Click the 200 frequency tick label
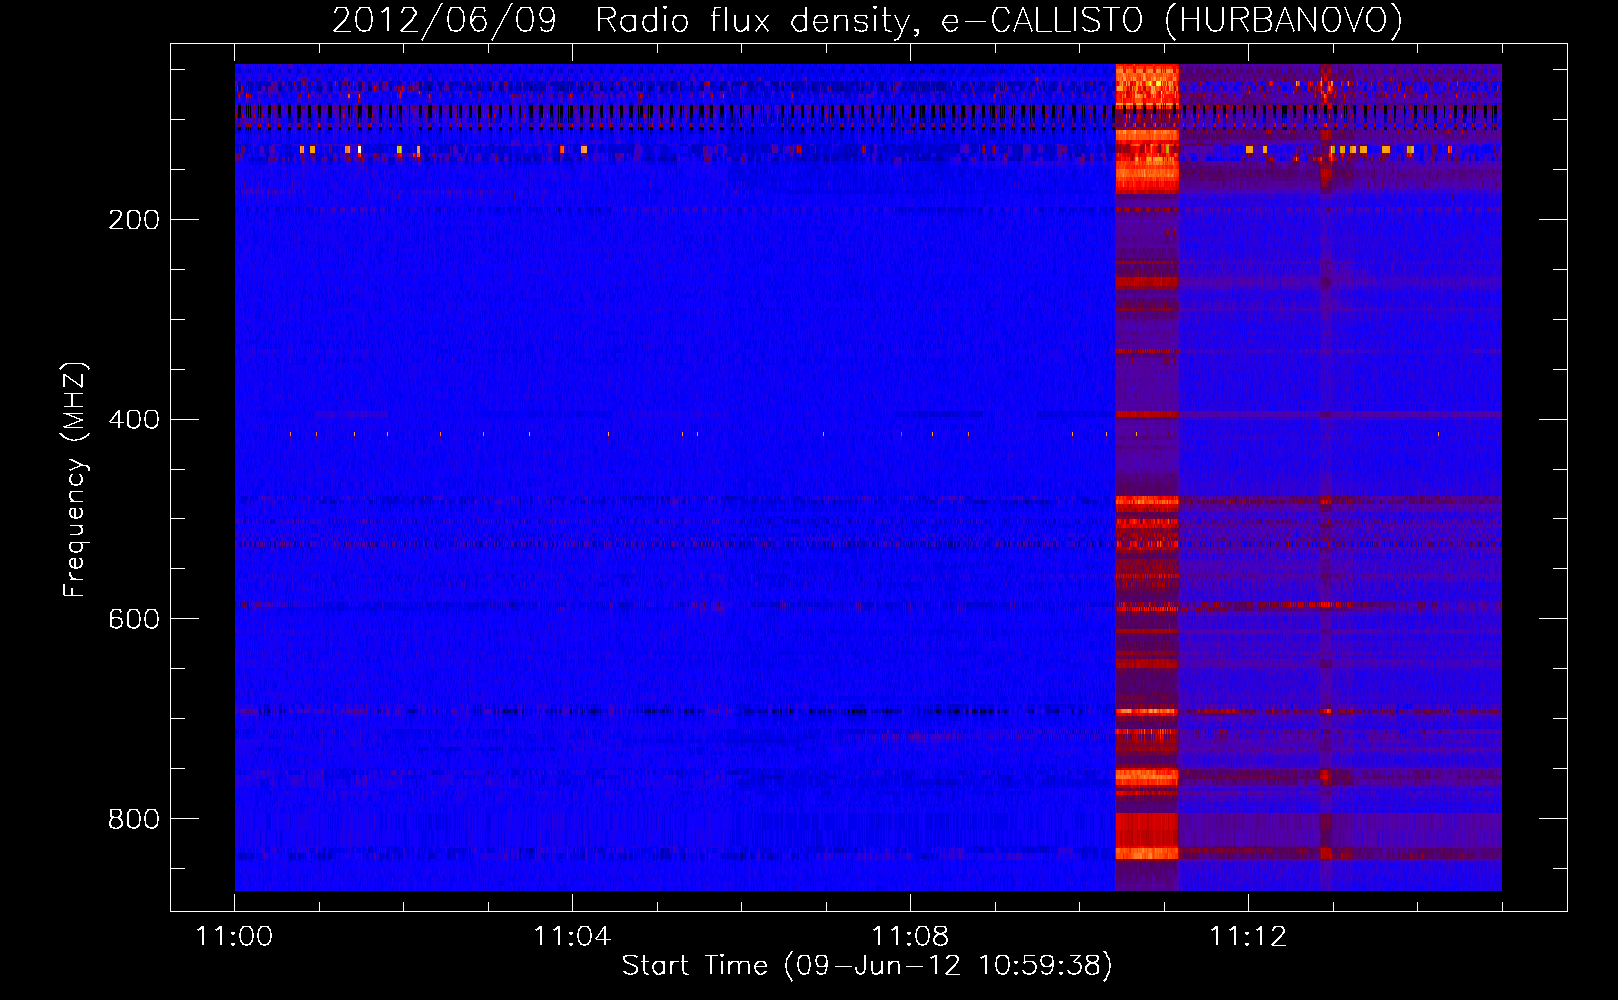 (134, 220)
